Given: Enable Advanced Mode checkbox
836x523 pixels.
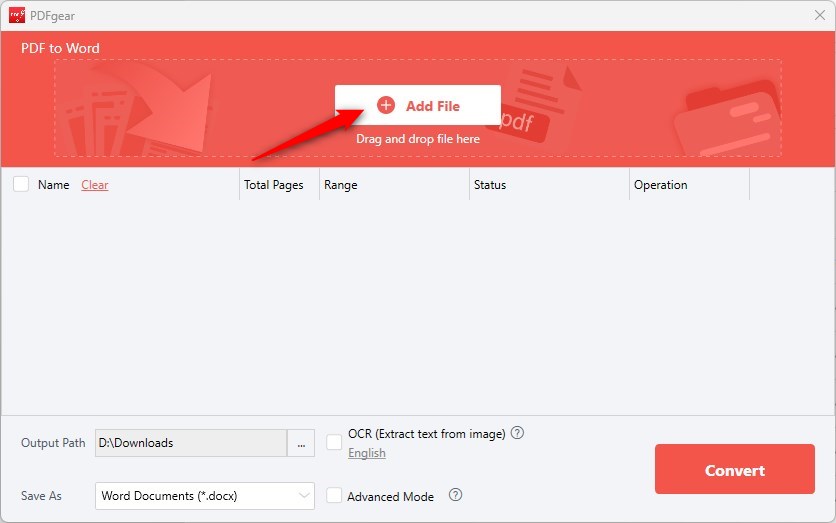Looking at the screenshot, I should click(x=334, y=495).
